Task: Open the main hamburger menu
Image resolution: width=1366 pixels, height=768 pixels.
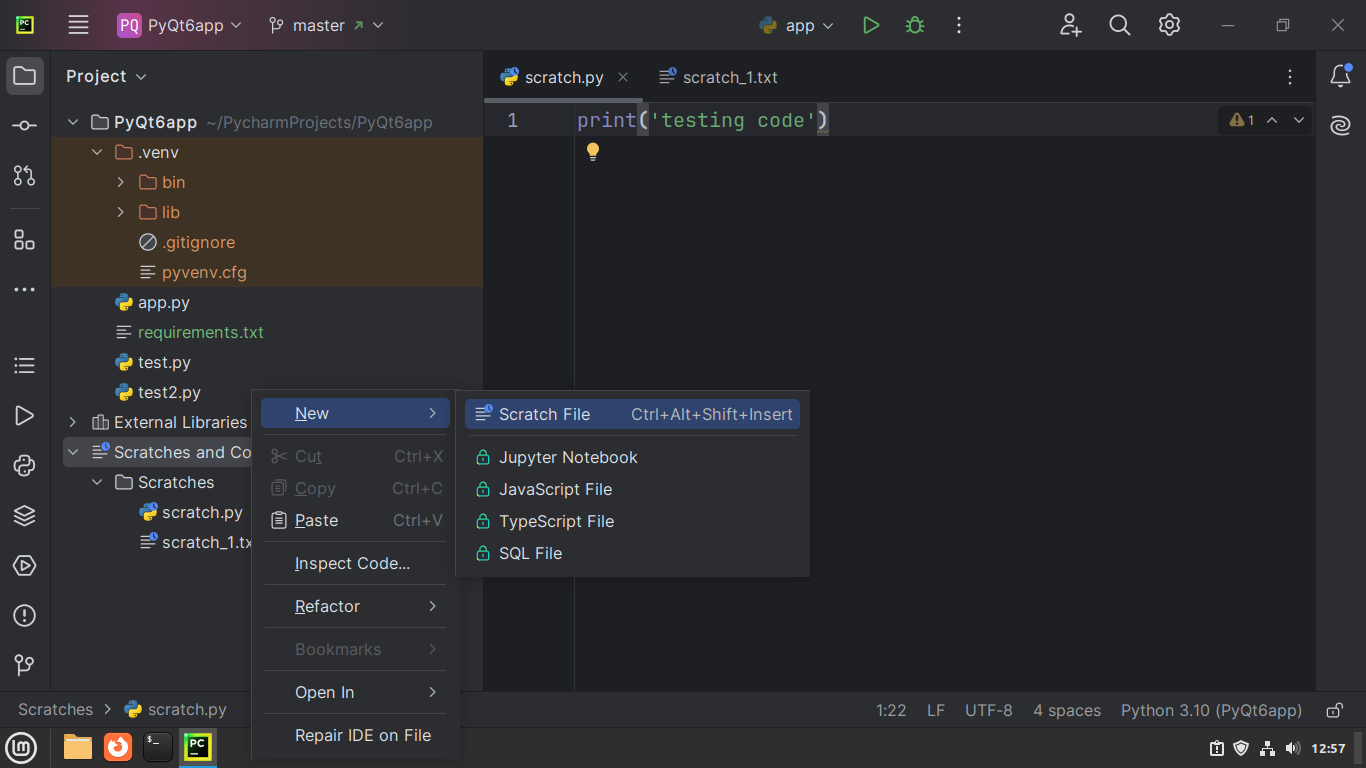Action: click(x=78, y=25)
